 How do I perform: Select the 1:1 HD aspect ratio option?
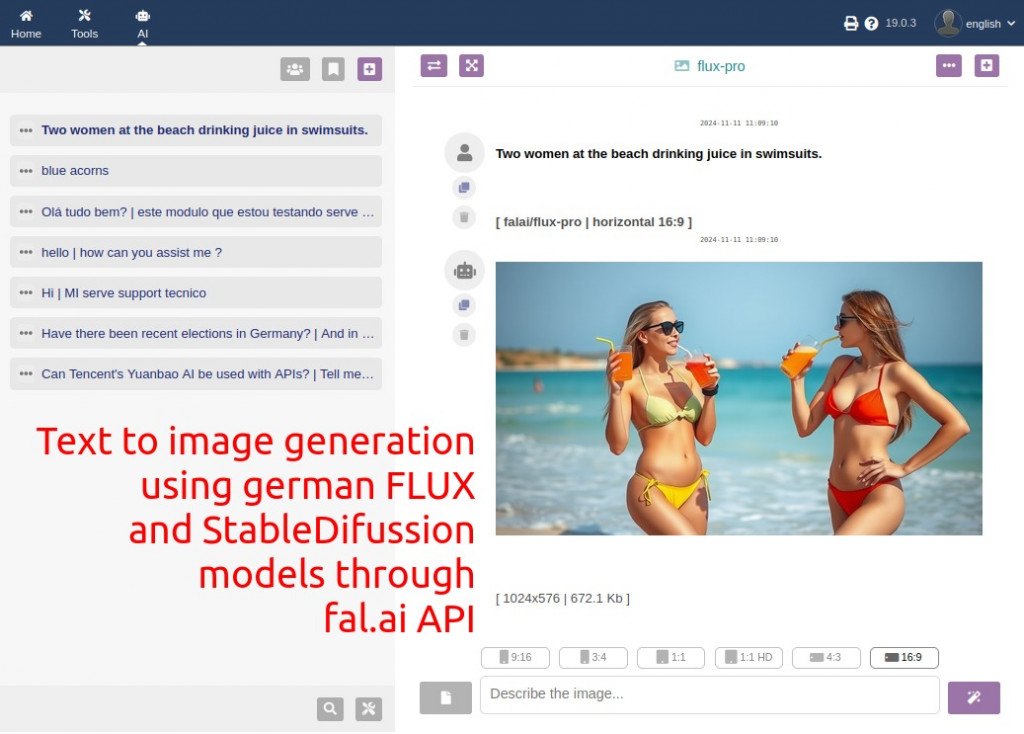click(748, 658)
